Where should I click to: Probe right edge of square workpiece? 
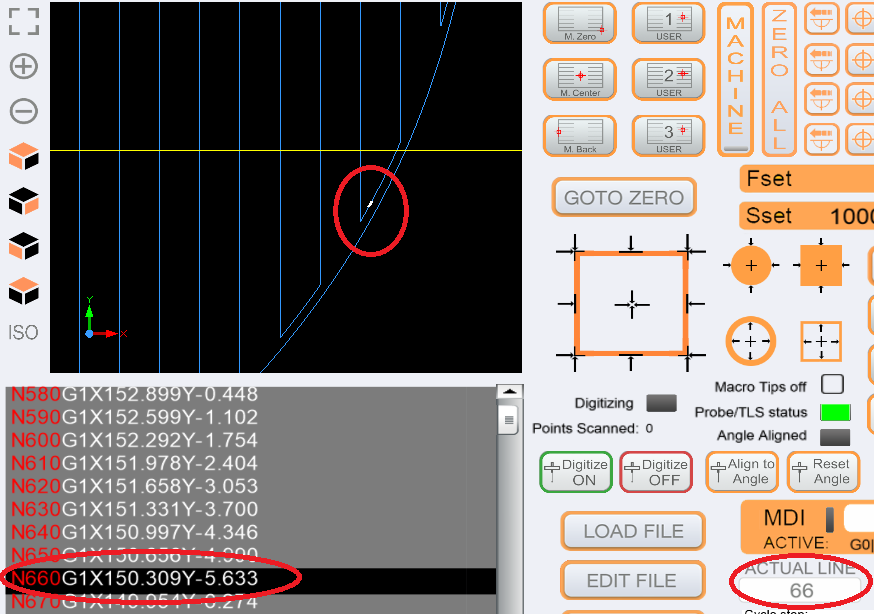pyautogui.click(x=693, y=304)
